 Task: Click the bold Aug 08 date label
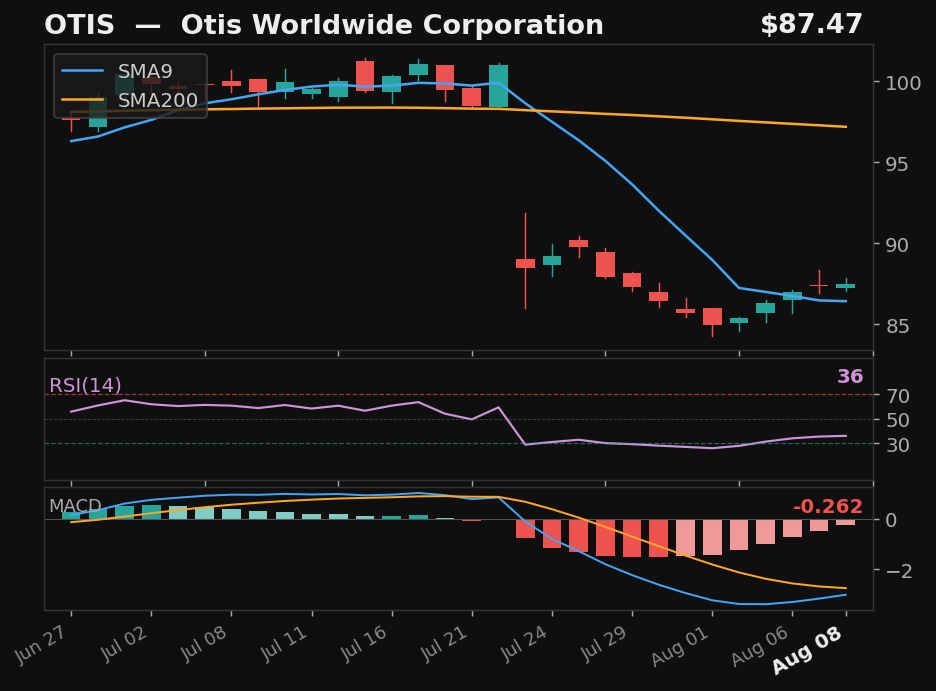tap(808, 650)
